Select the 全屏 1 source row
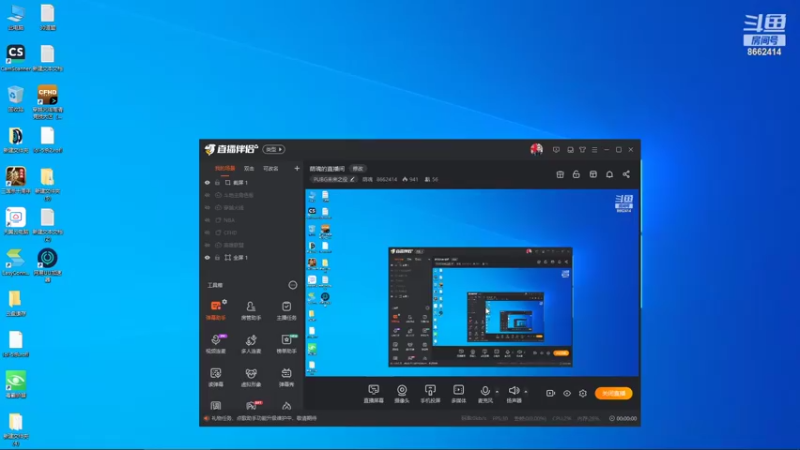Screen dimensions: 800x450 [253, 258]
